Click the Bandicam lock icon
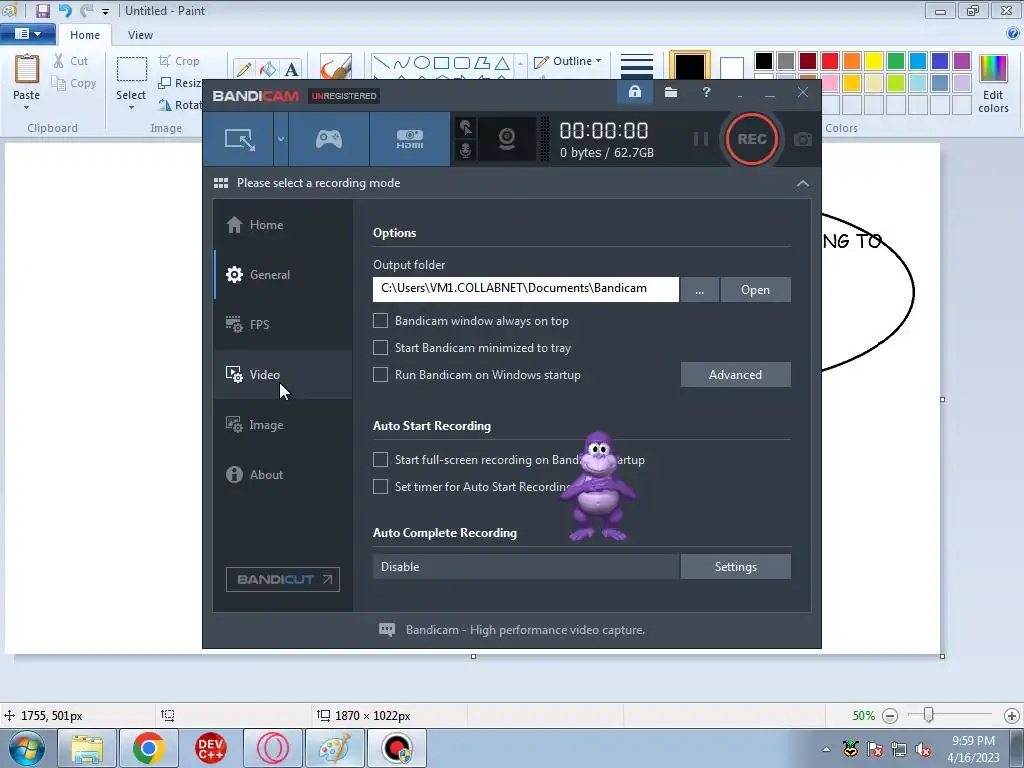Image resolution: width=1024 pixels, height=768 pixels. (635, 92)
